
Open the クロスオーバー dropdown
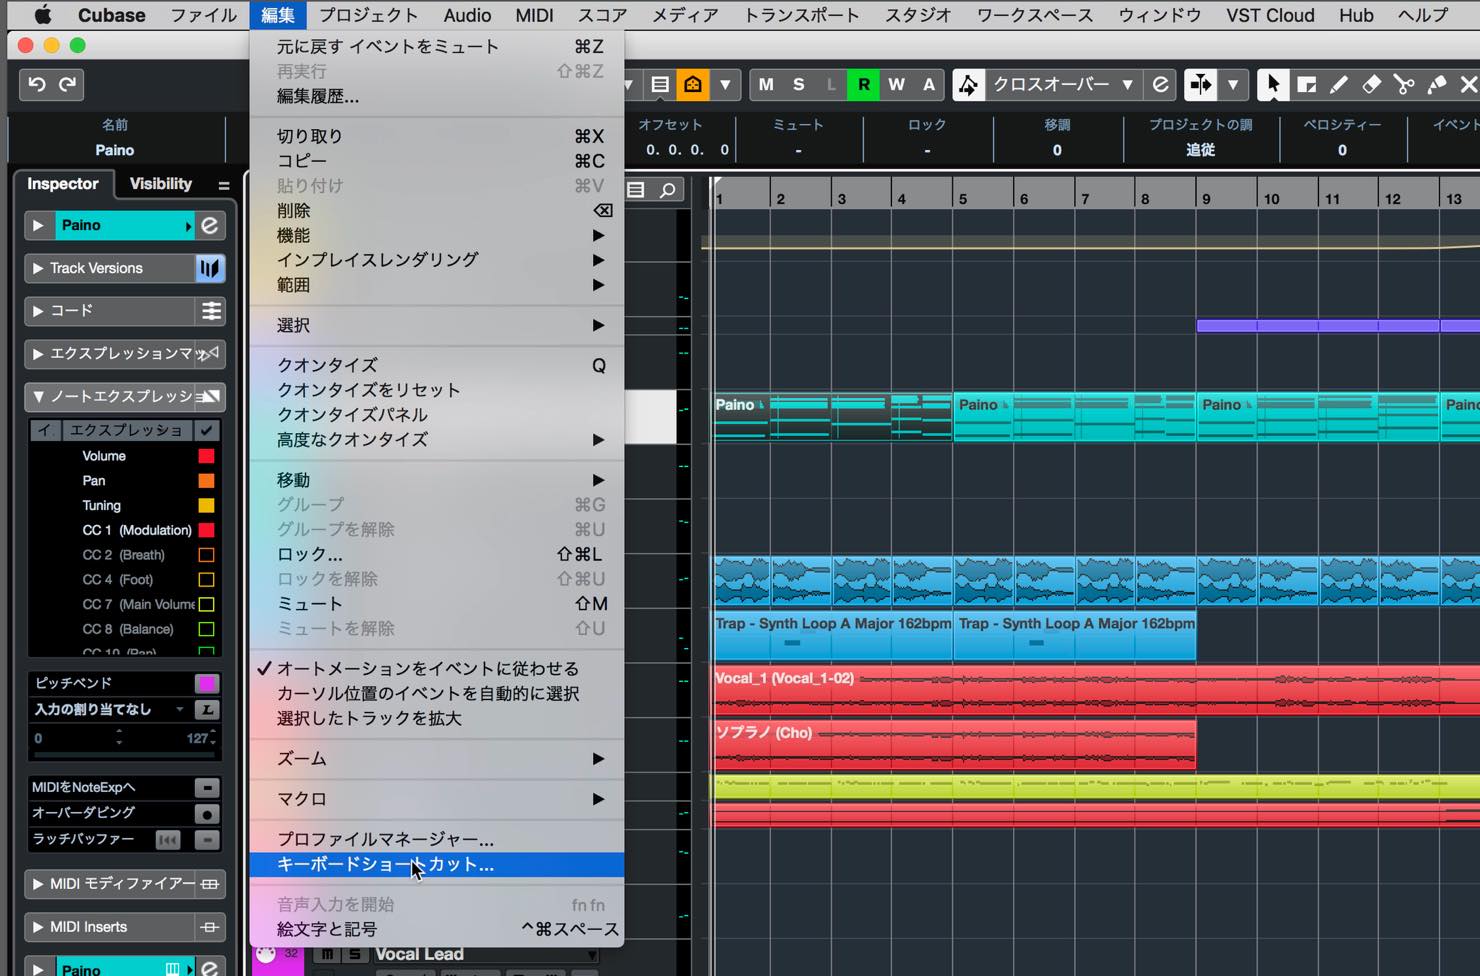(1062, 85)
